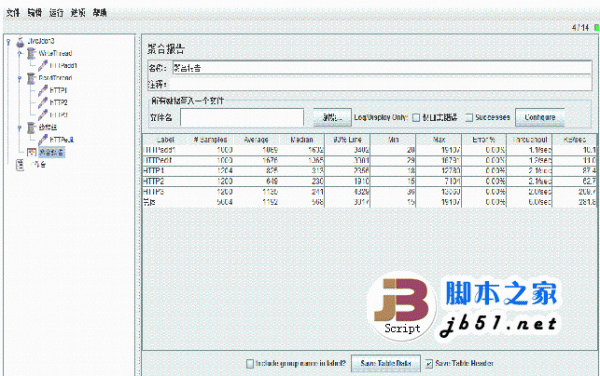600x376 pixels.
Task: Click the Average column header
Action: click(256, 140)
